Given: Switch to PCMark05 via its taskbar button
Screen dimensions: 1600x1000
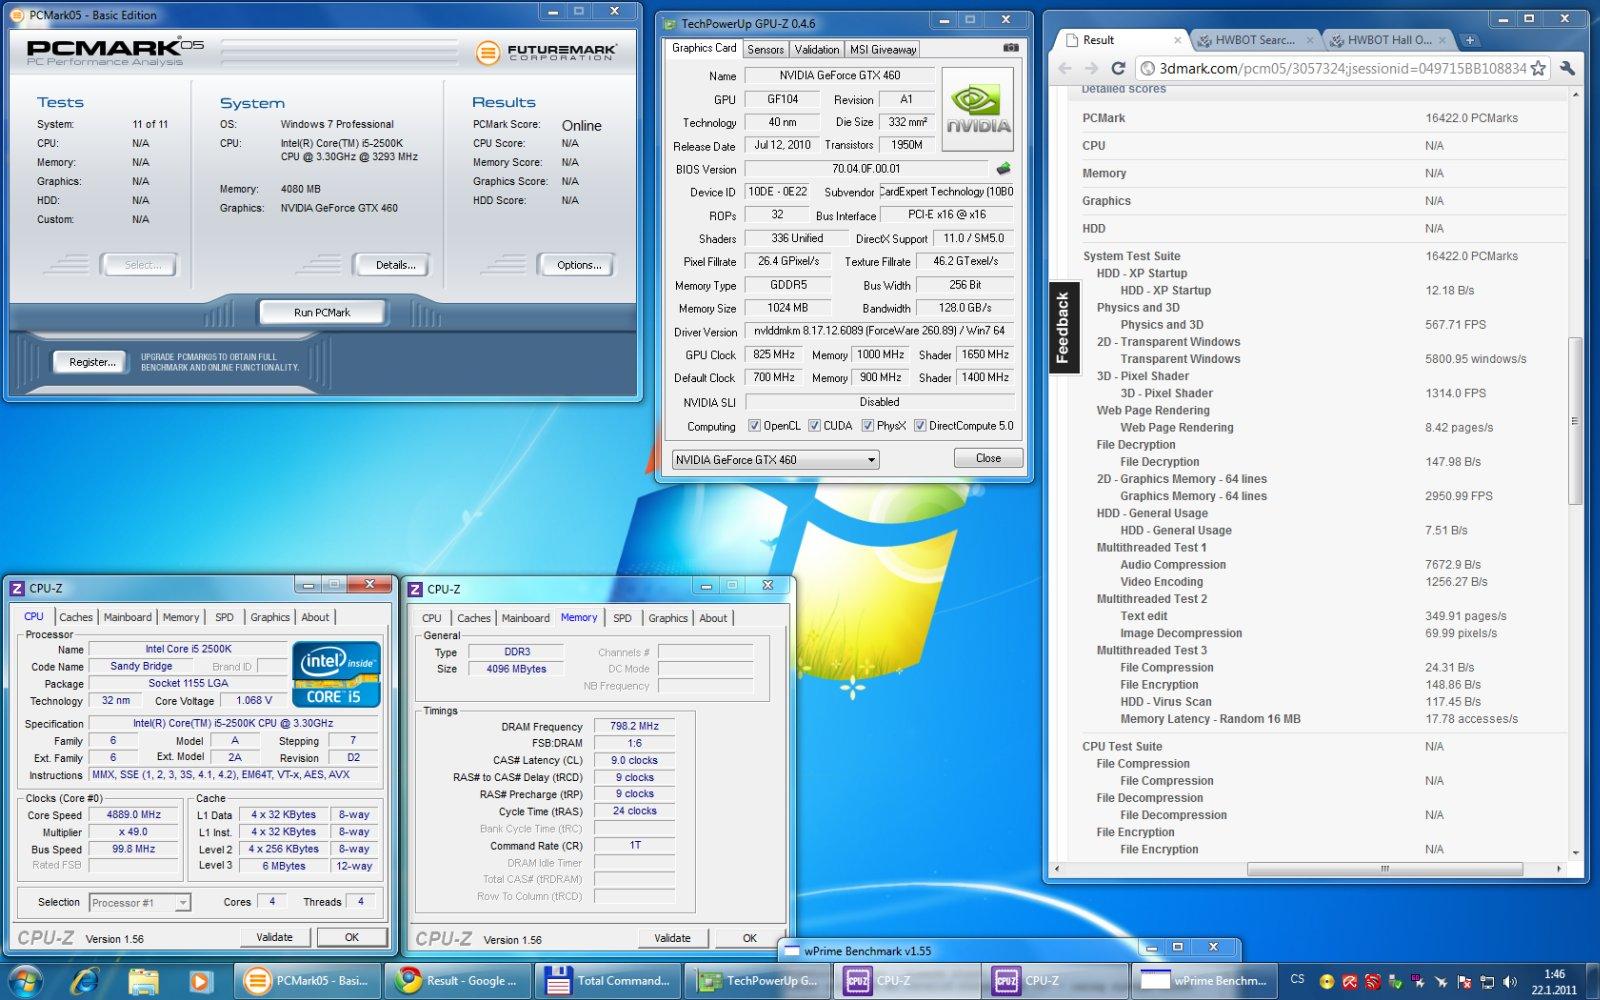Looking at the screenshot, I should pos(308,981).
